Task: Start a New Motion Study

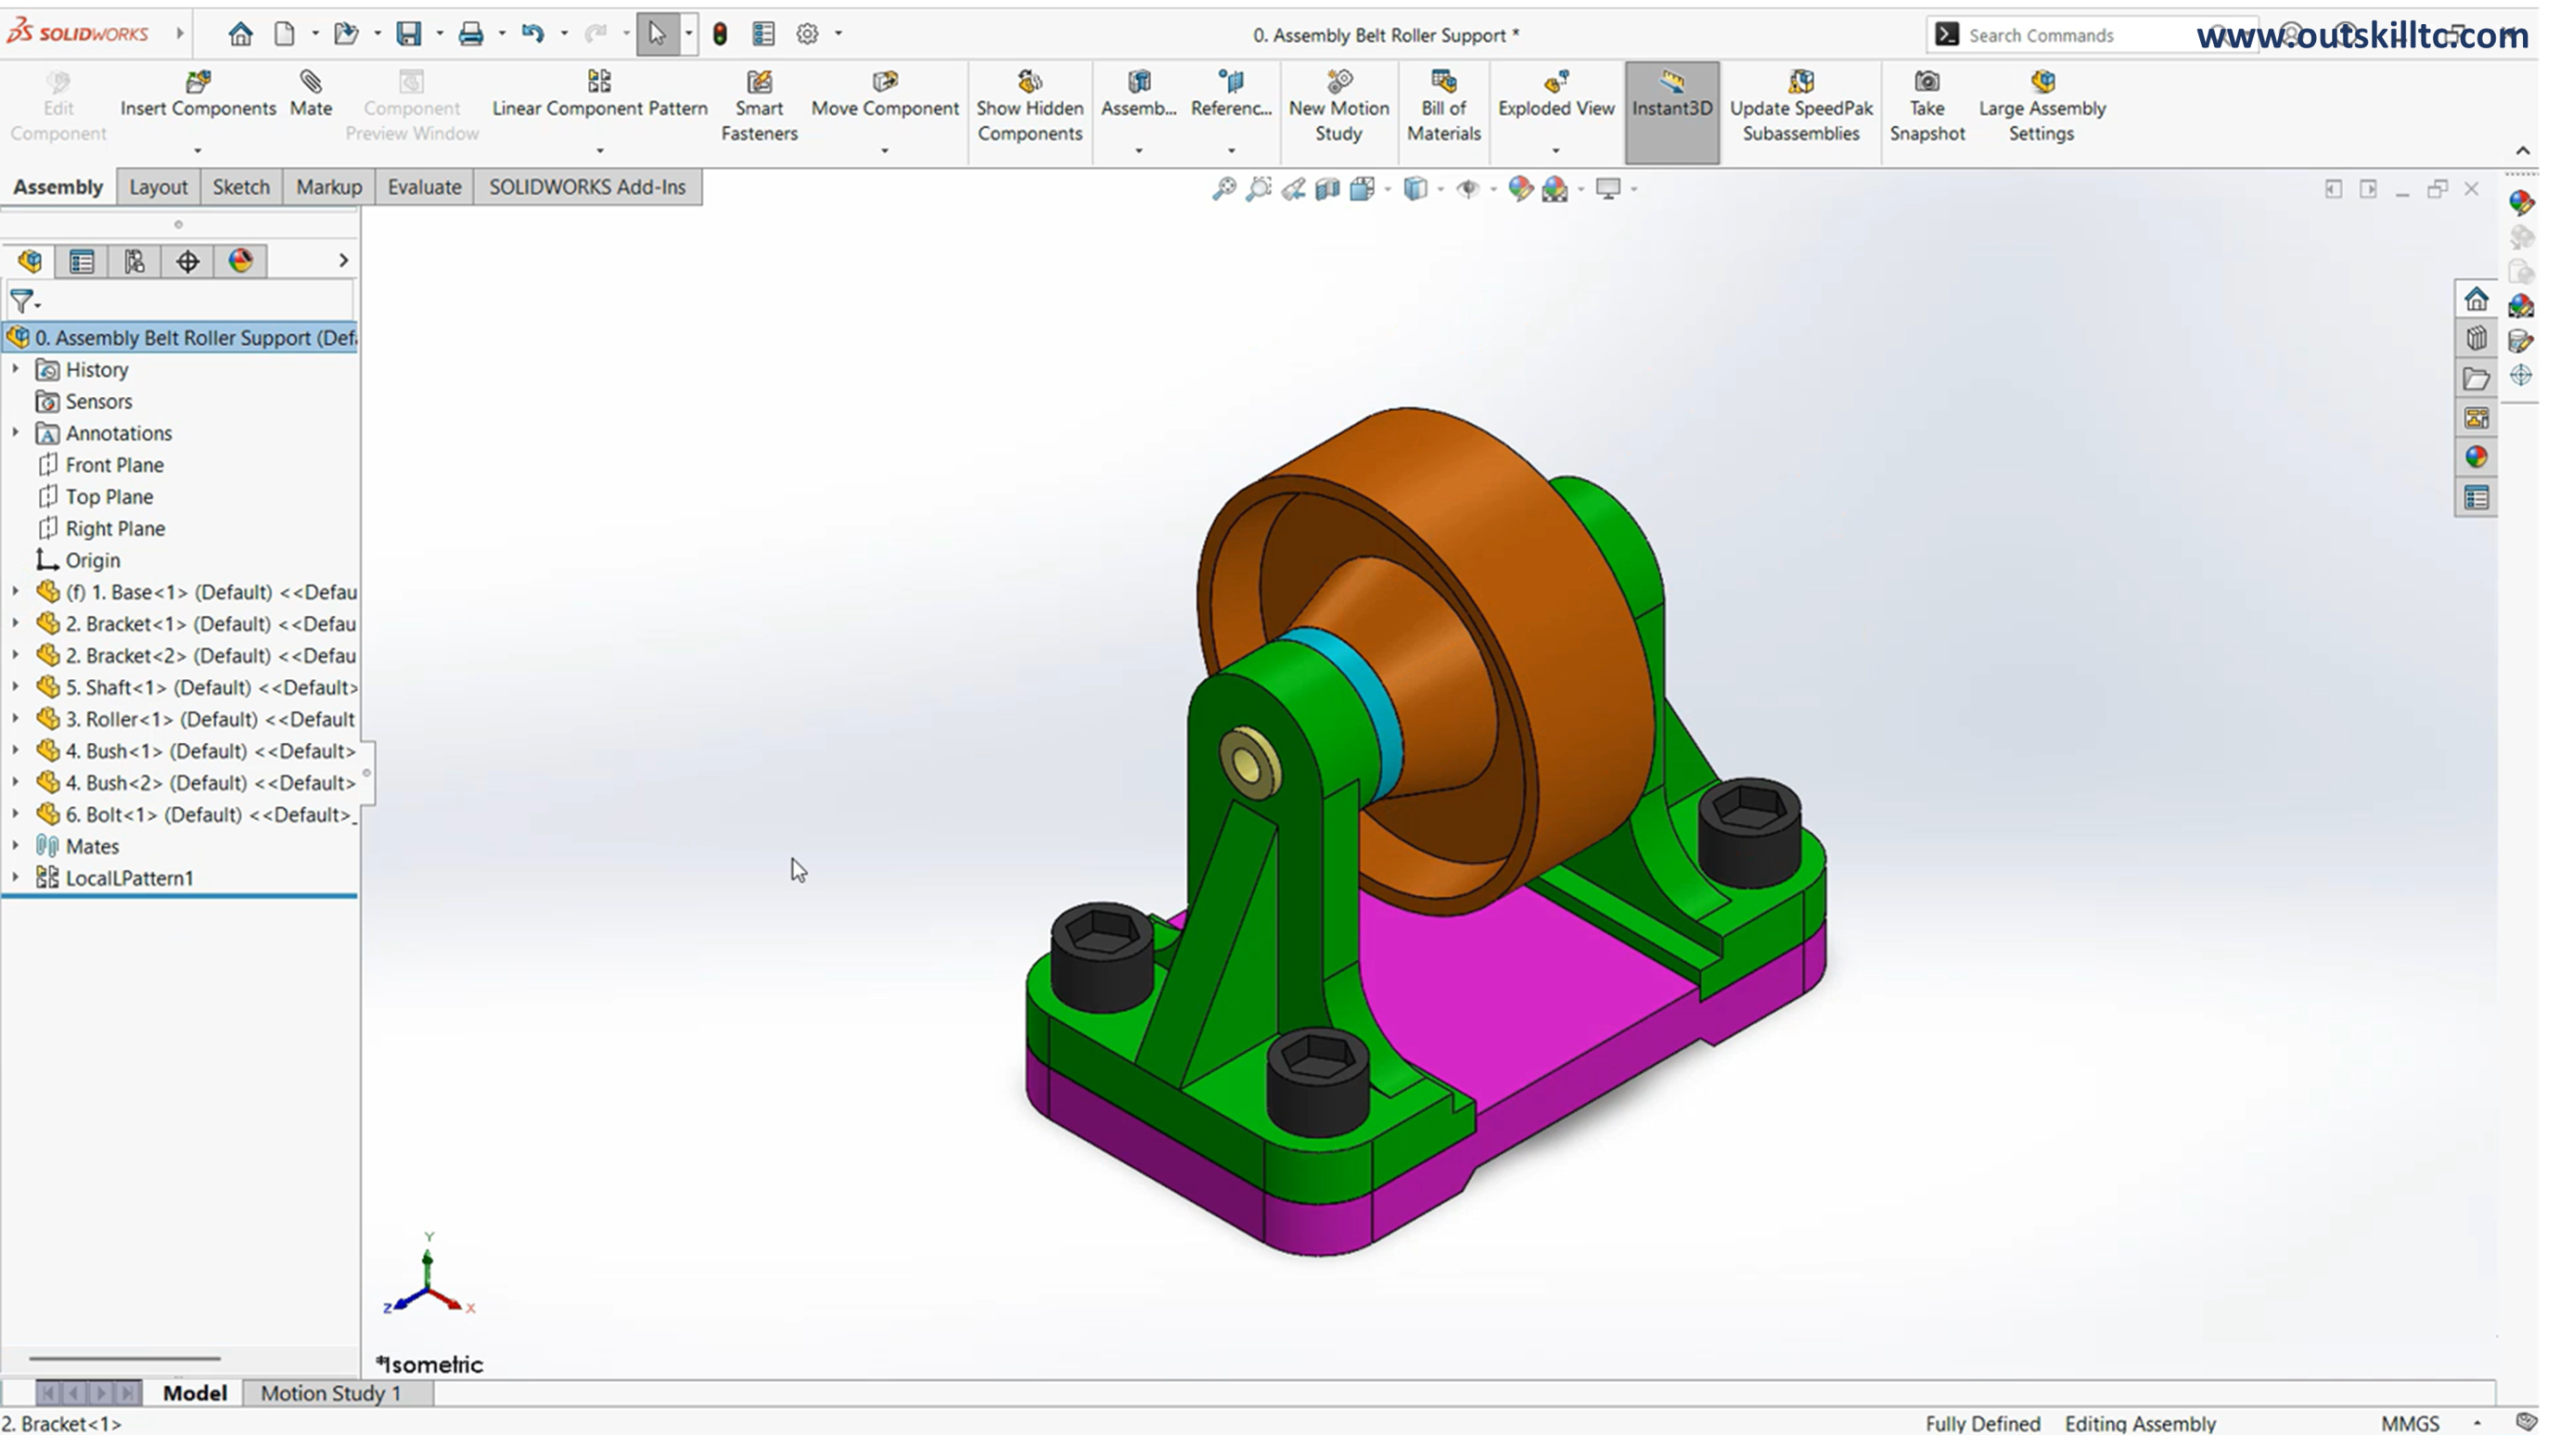Action: pos(1338,106)
